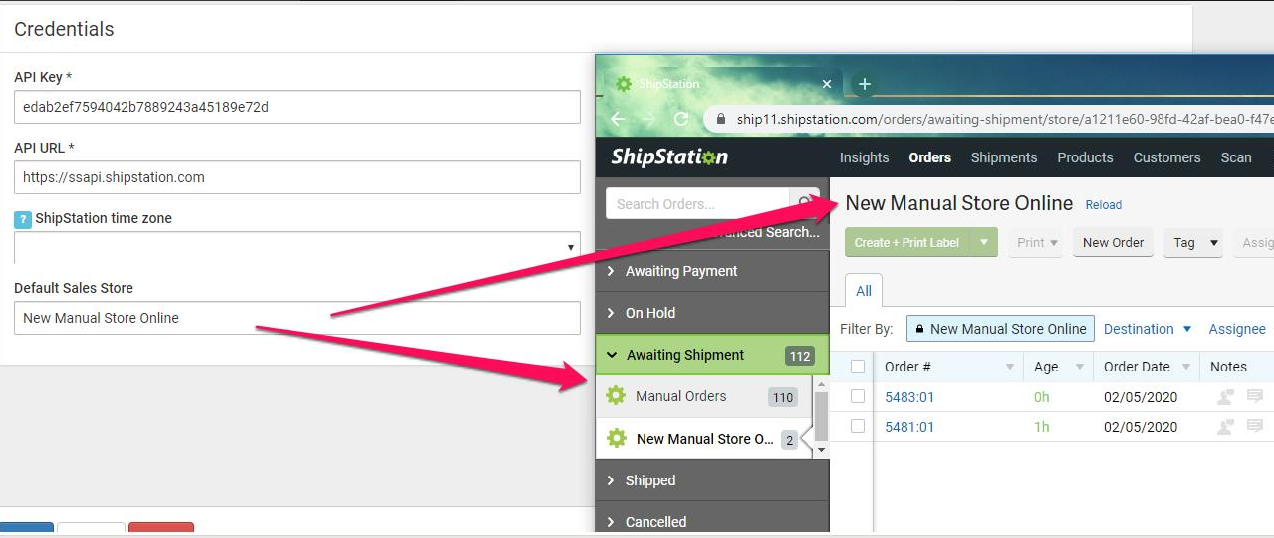Click the assignee icon for order 5481:01

tap(1225, 427)
